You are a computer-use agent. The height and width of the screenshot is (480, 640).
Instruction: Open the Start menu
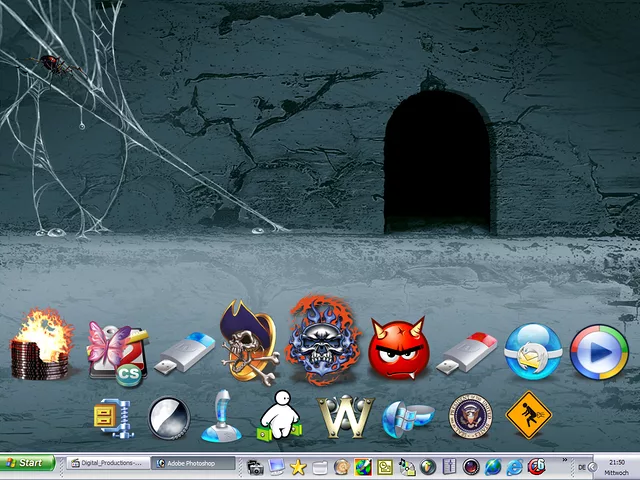click(x=27, y=464)
